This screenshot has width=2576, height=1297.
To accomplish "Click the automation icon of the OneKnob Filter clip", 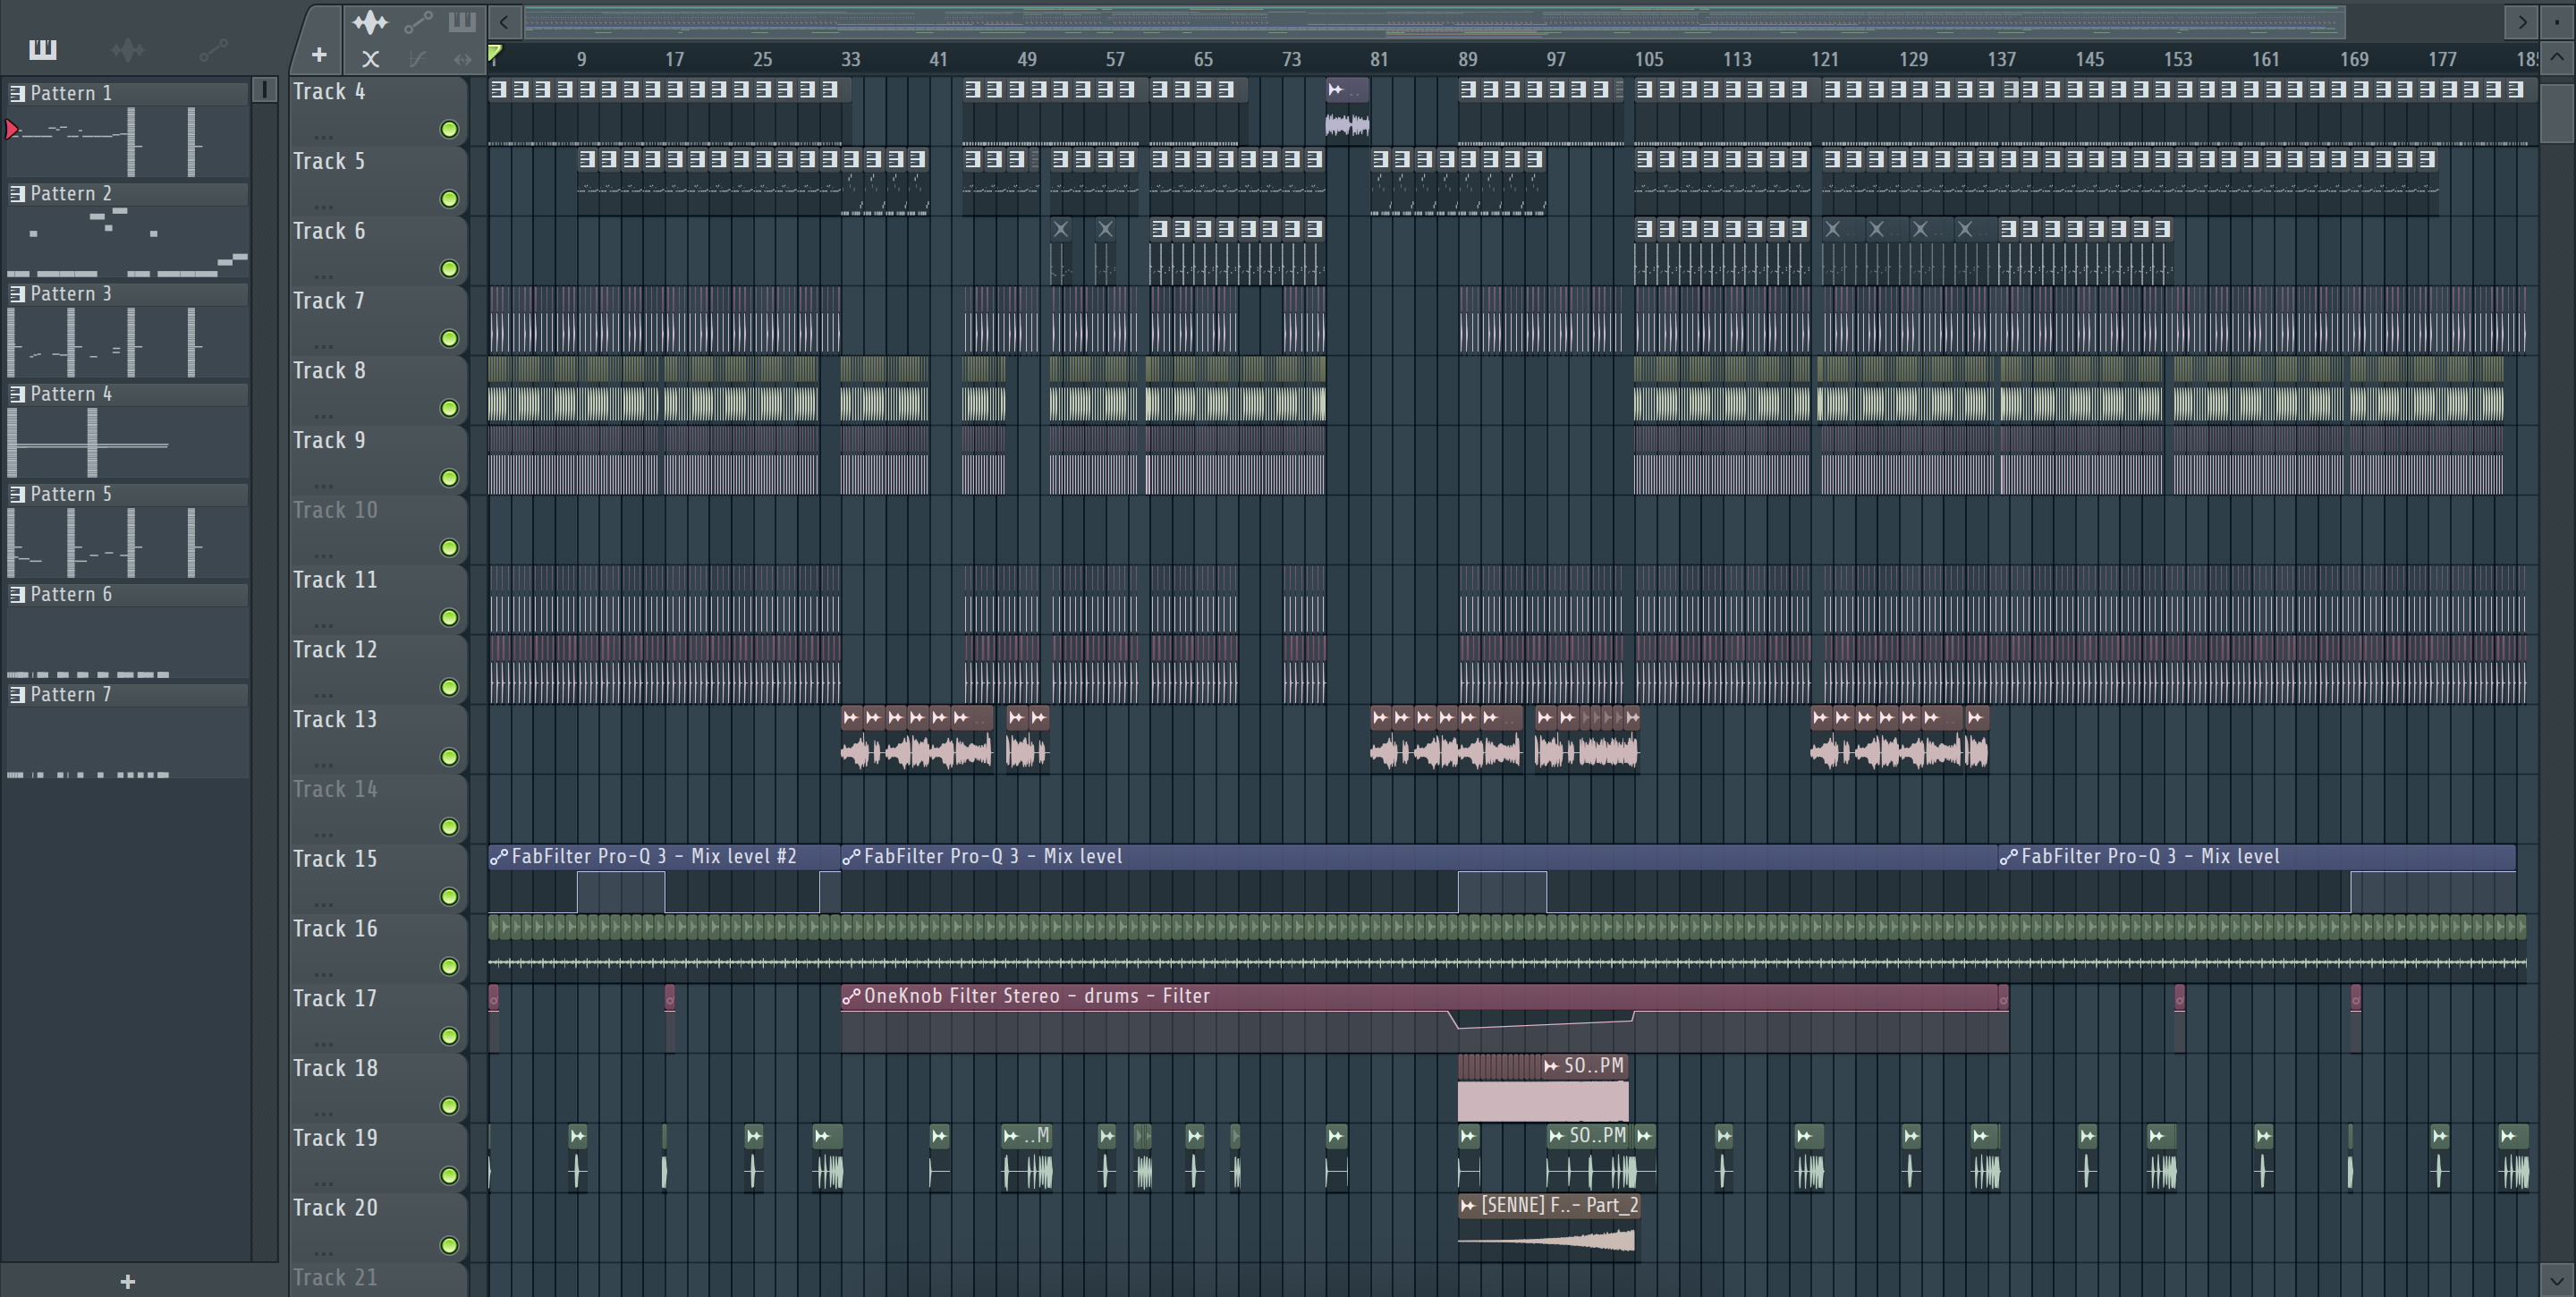I will coord(851,997).
